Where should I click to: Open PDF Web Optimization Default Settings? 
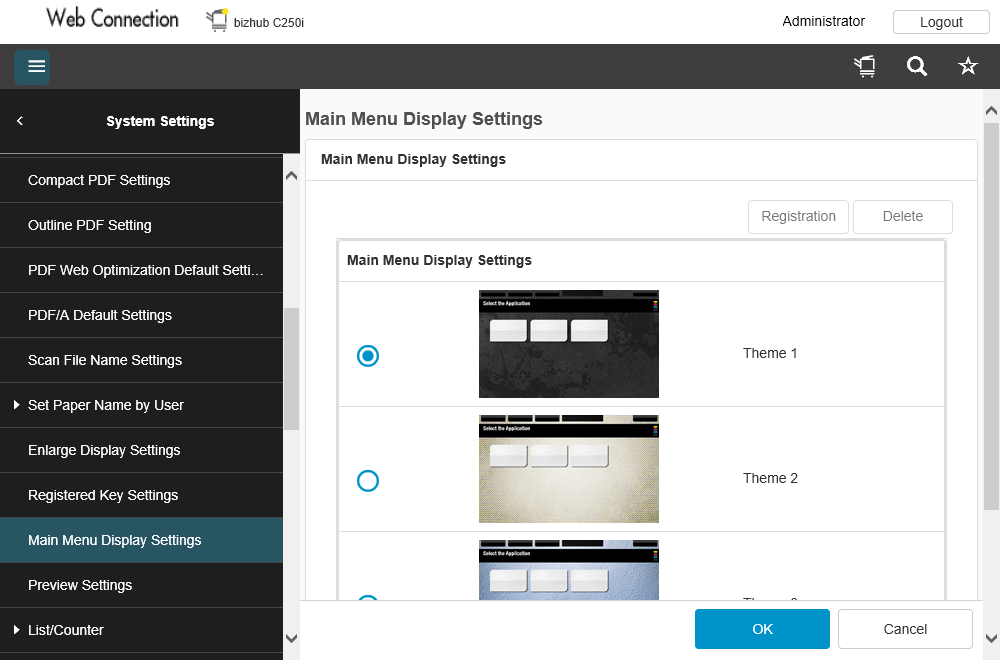click(x=141, y=270)
